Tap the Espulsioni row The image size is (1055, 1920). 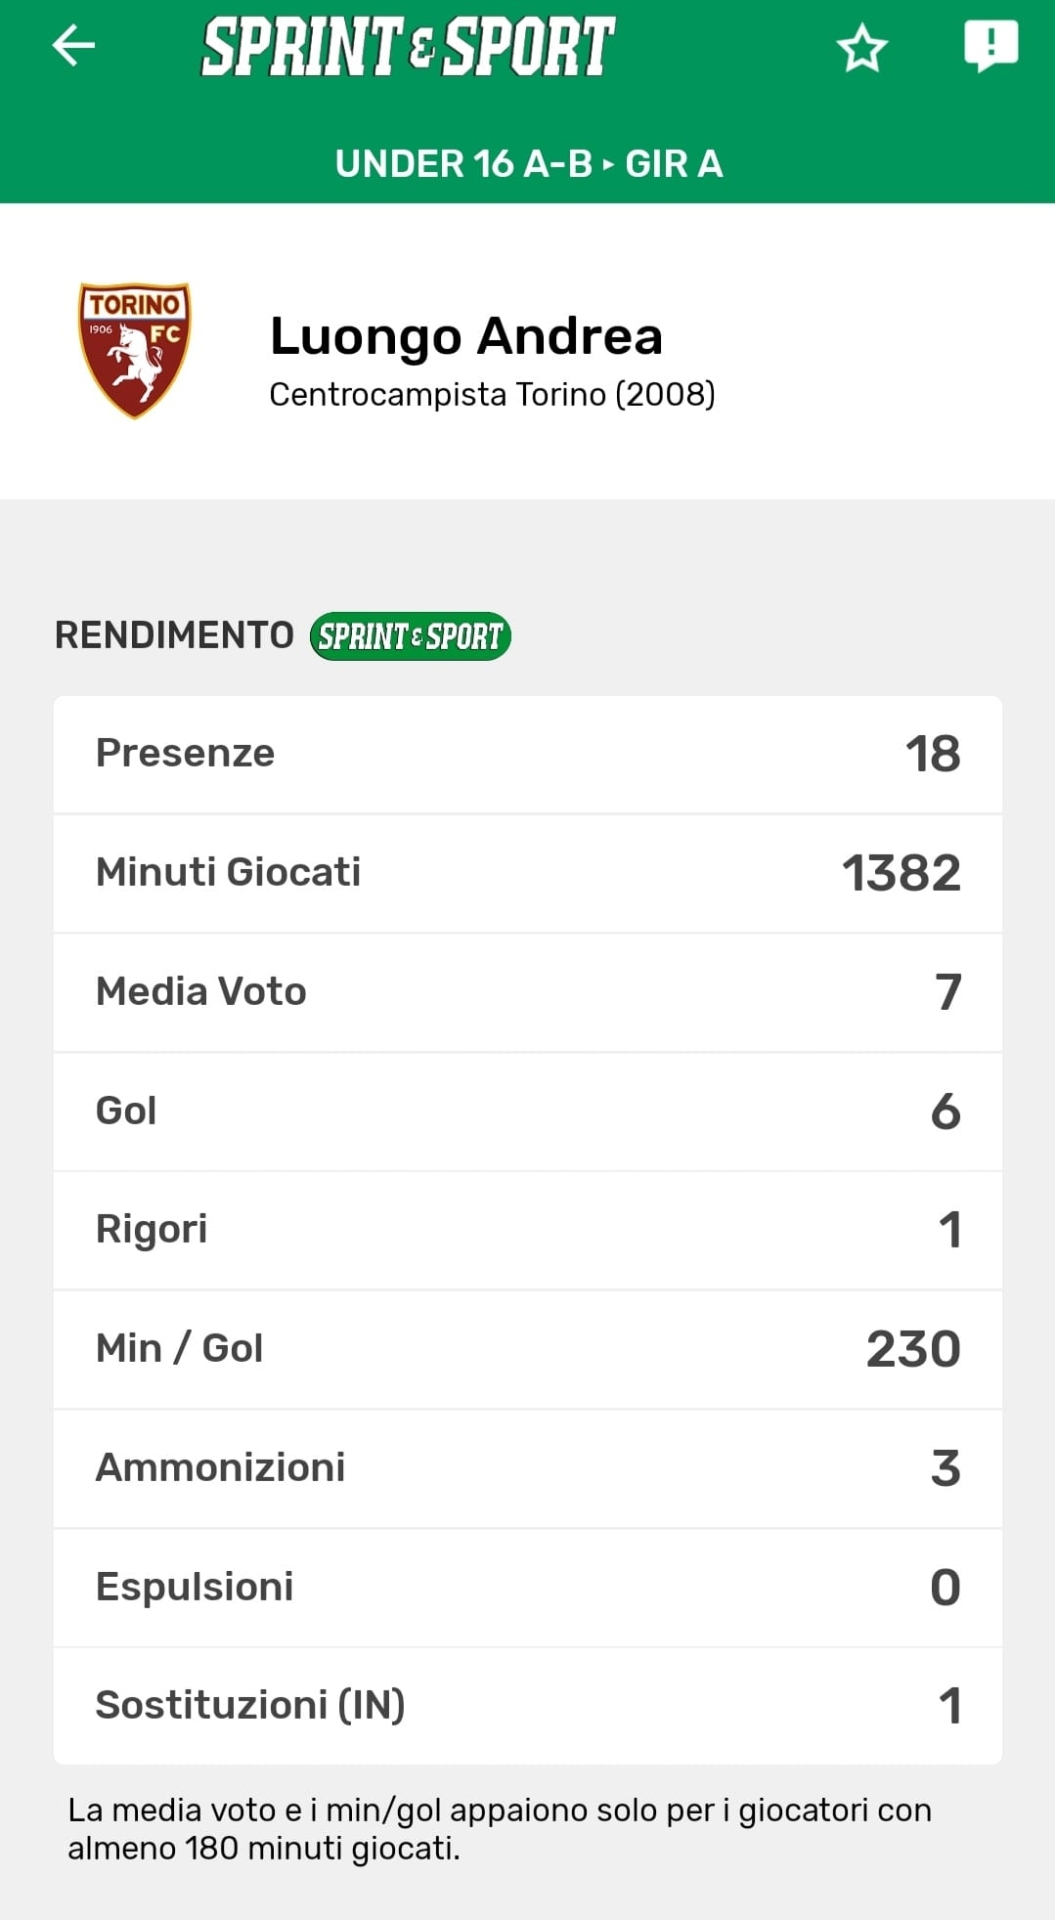click(528, 1587)
